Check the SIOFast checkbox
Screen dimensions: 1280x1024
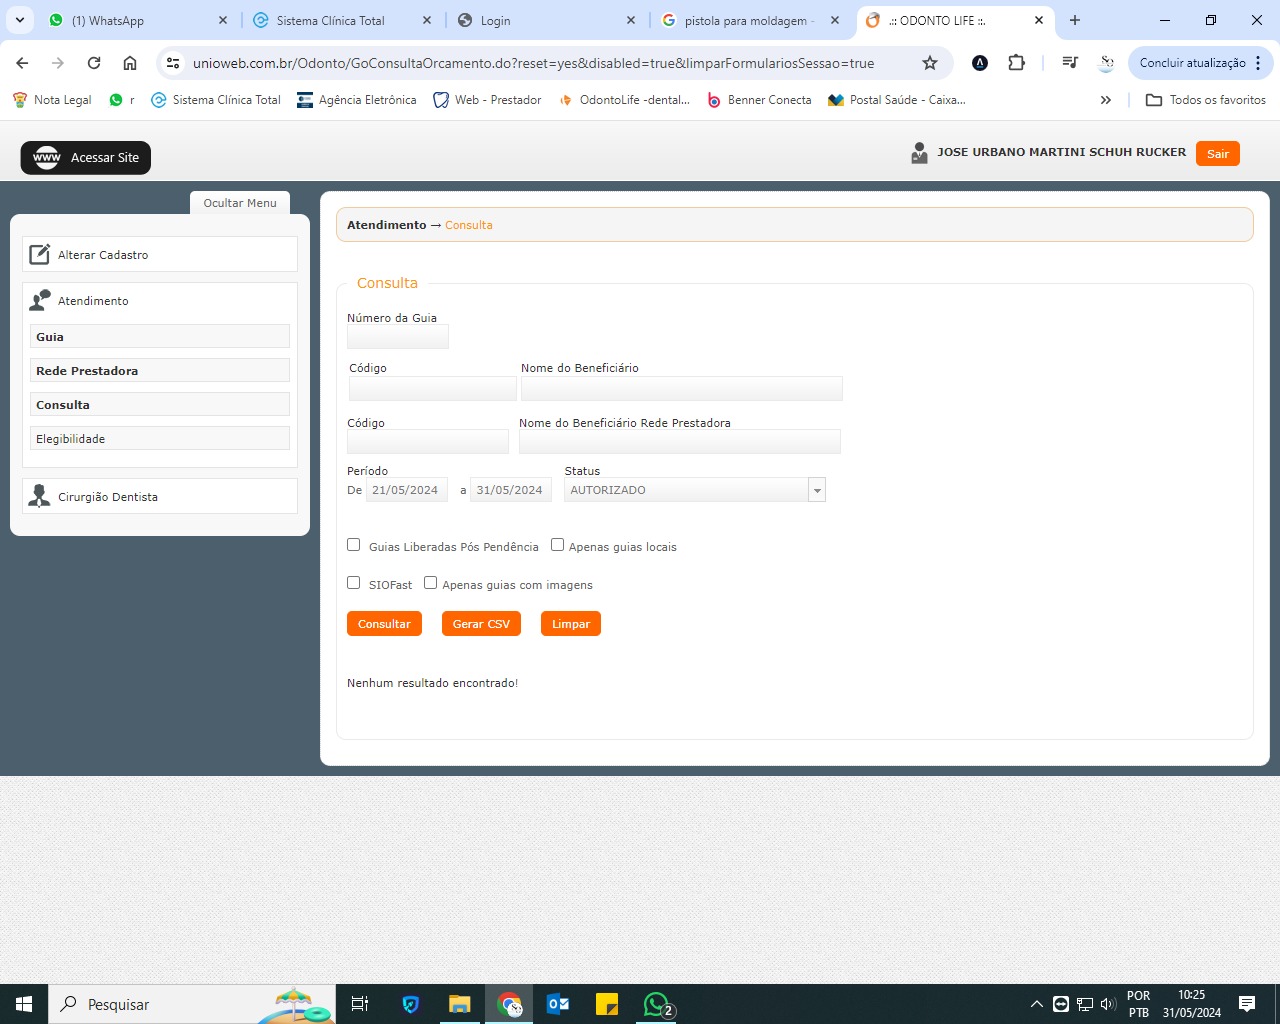353,583
